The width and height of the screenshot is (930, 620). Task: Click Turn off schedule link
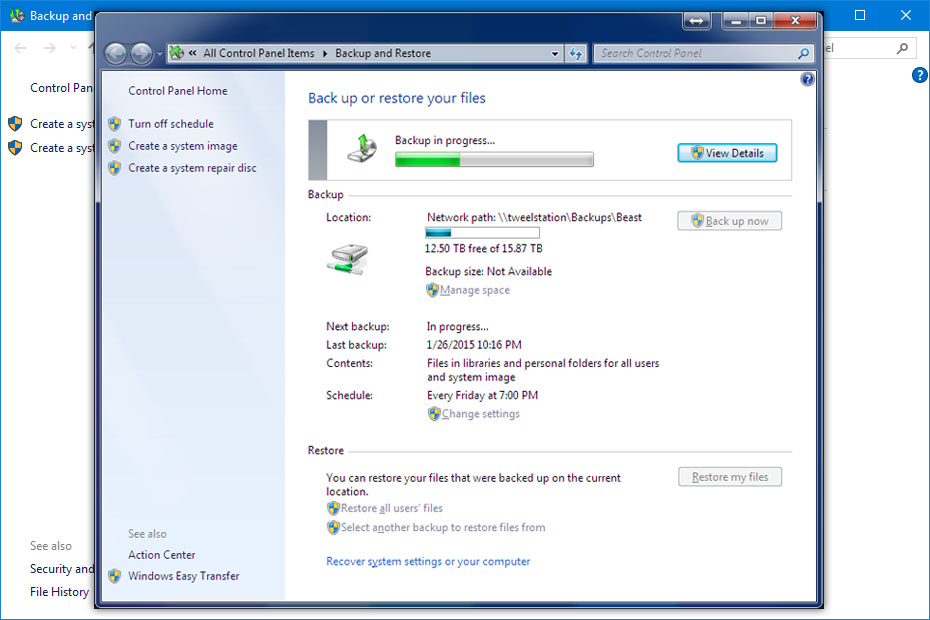coord(171,123)
